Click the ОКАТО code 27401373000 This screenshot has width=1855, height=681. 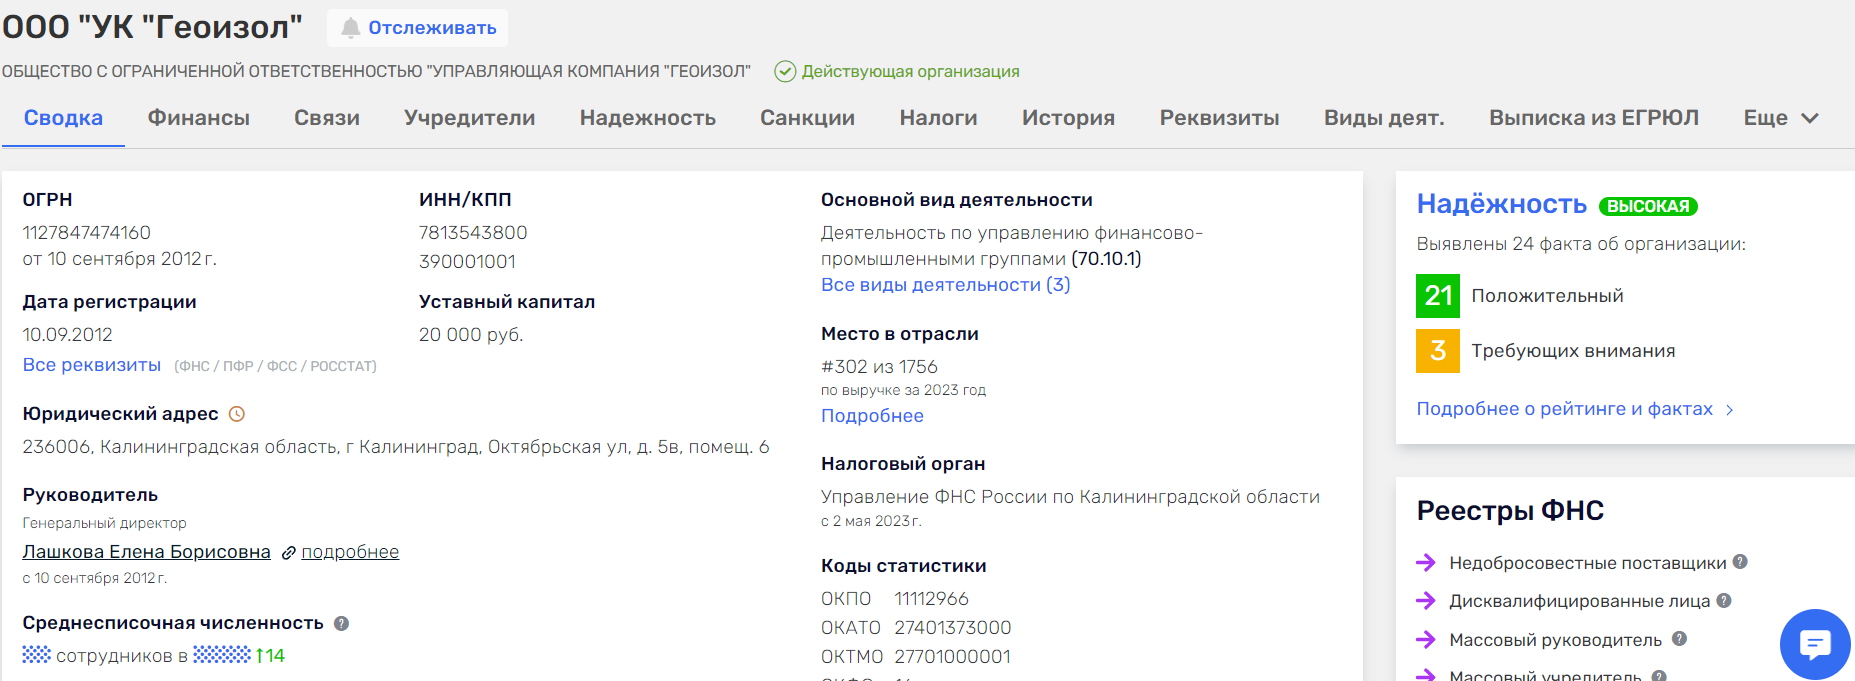coord(953,628)
